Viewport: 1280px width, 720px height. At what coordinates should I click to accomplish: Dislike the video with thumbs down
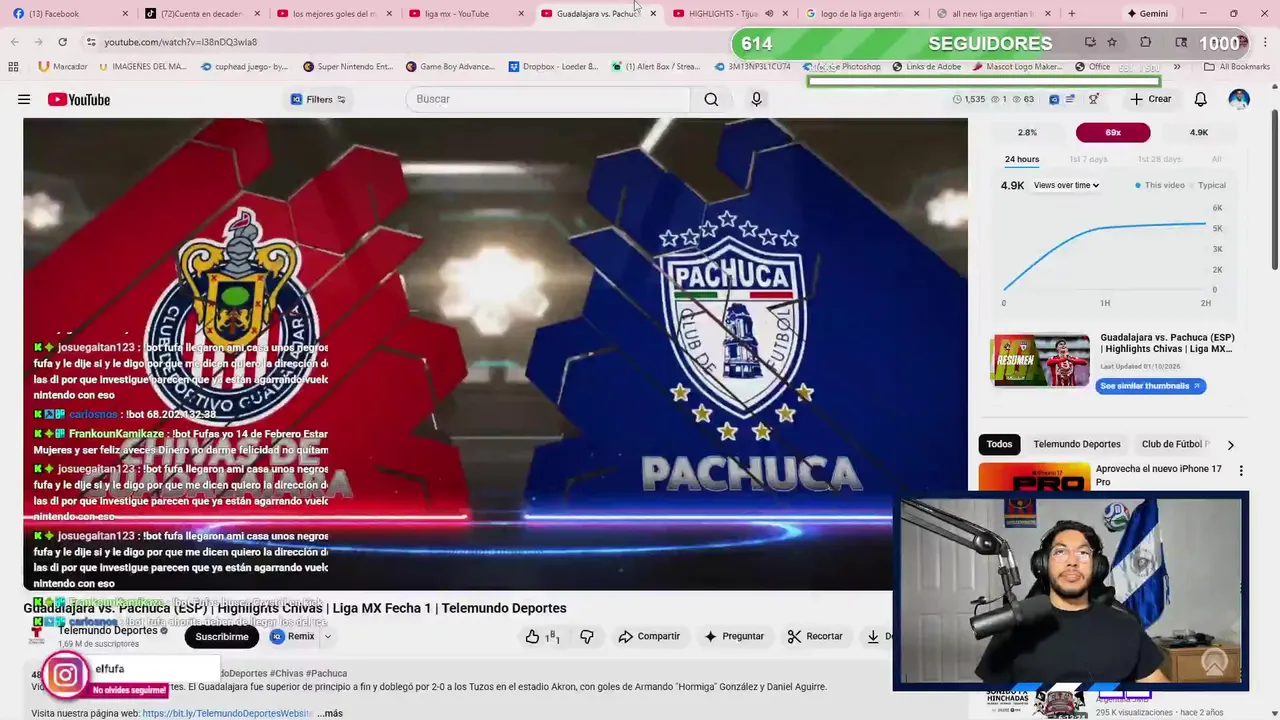click(x=587, y=636)
